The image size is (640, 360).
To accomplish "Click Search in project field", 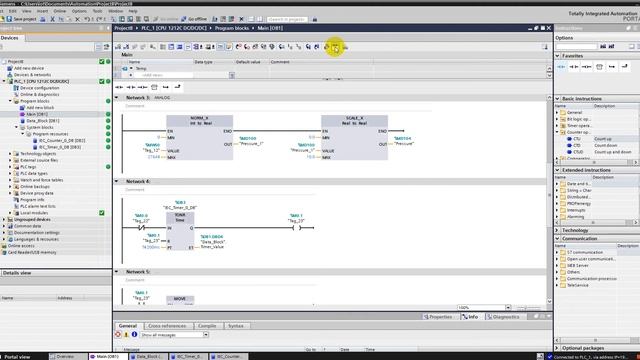I will pyautogui.click(x=287, y=19).
